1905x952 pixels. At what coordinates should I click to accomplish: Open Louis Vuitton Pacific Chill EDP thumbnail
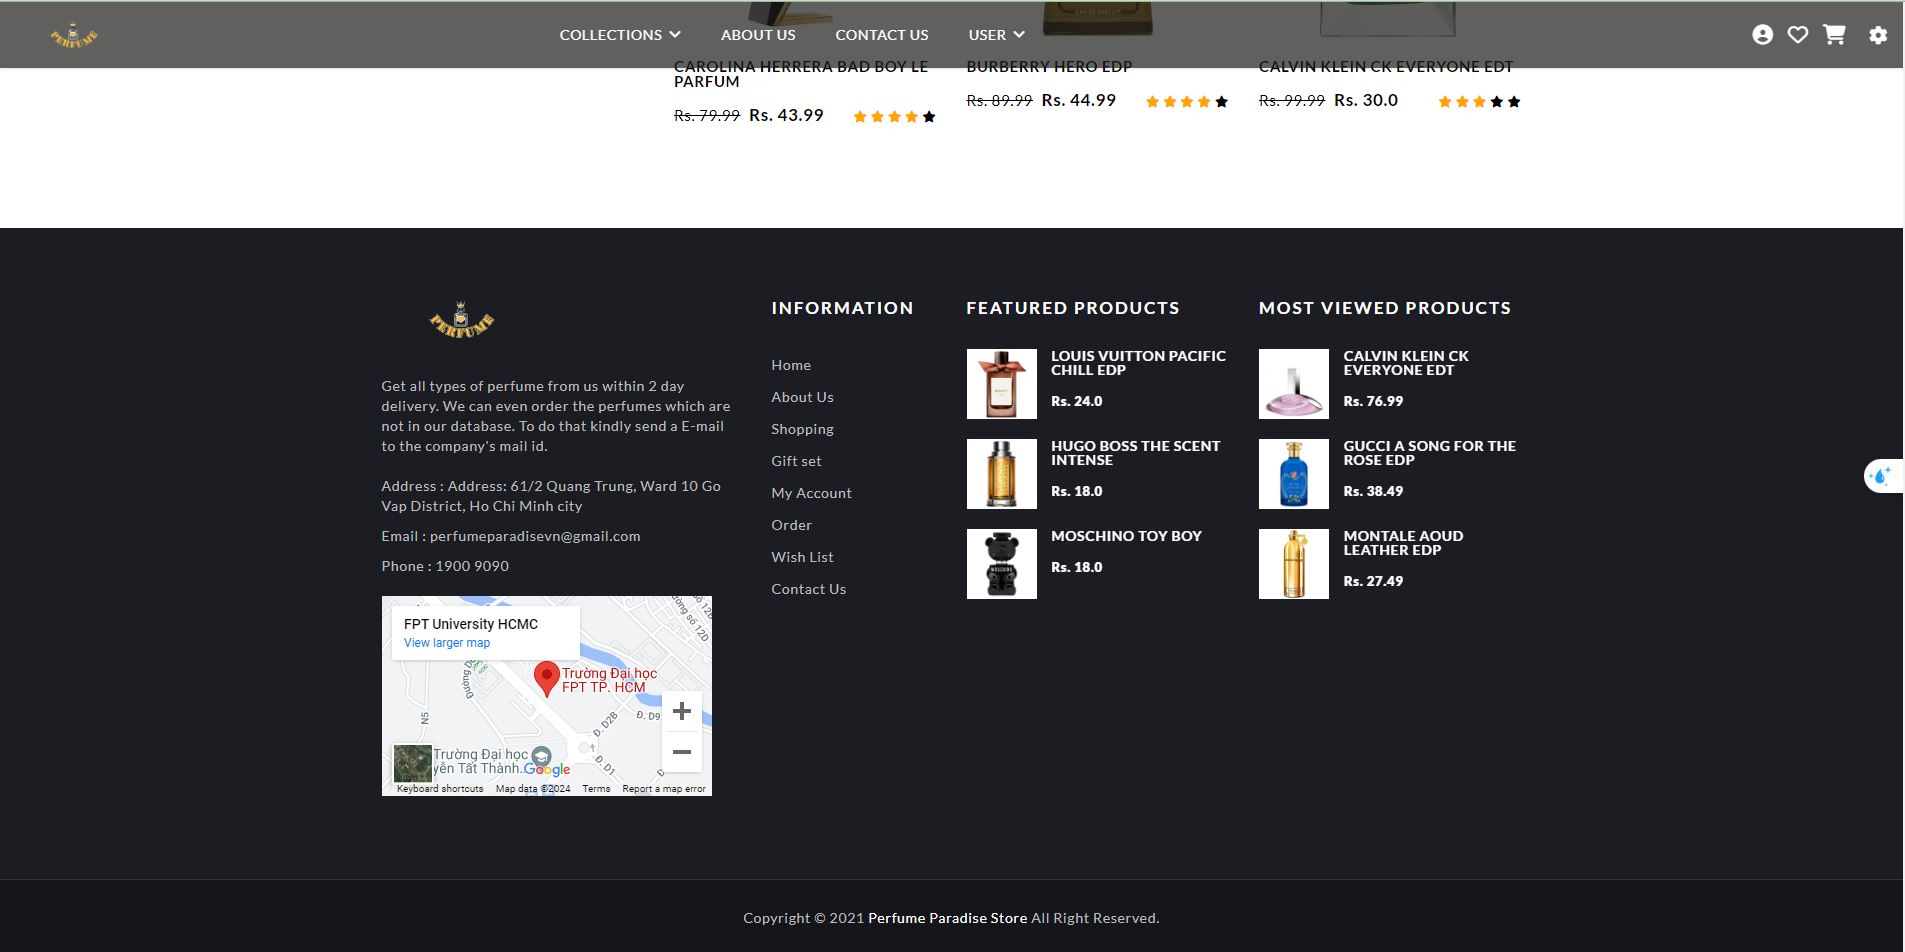[1002, 384]
